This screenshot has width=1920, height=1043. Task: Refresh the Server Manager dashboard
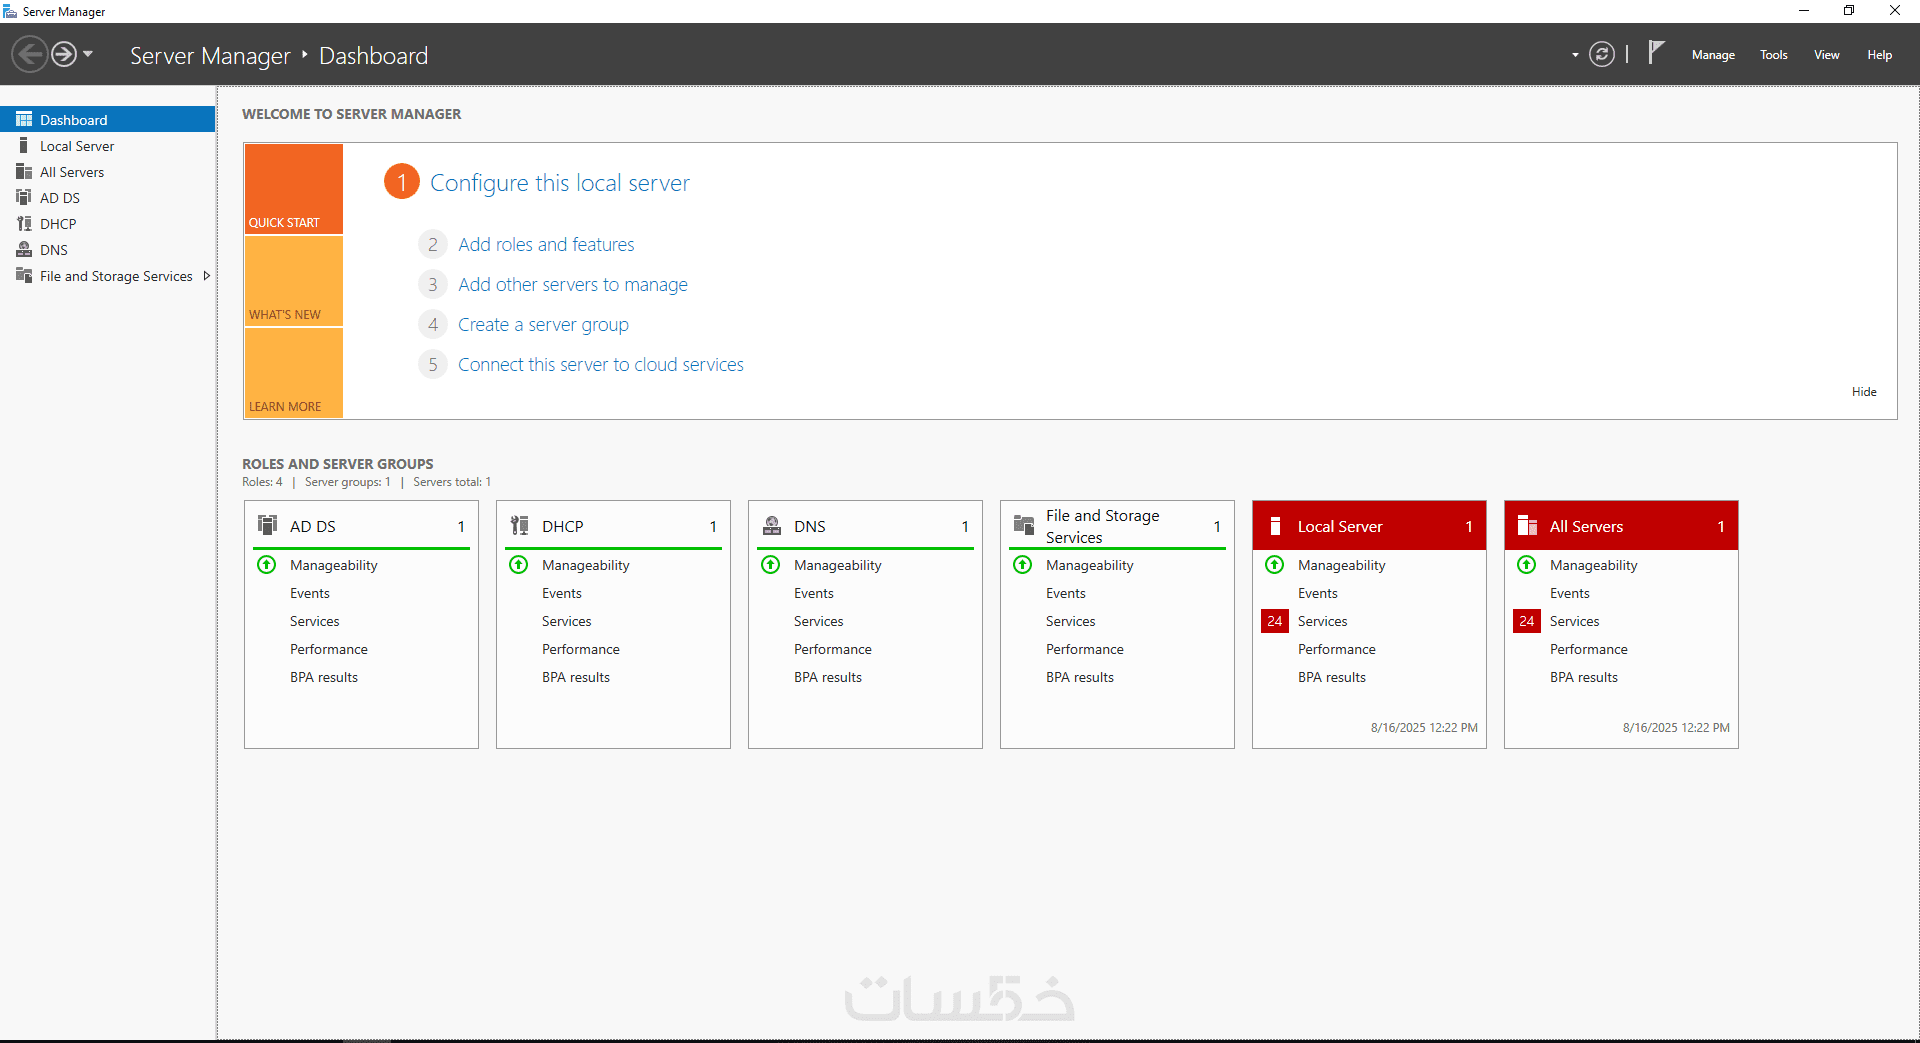pos(1602,54)
